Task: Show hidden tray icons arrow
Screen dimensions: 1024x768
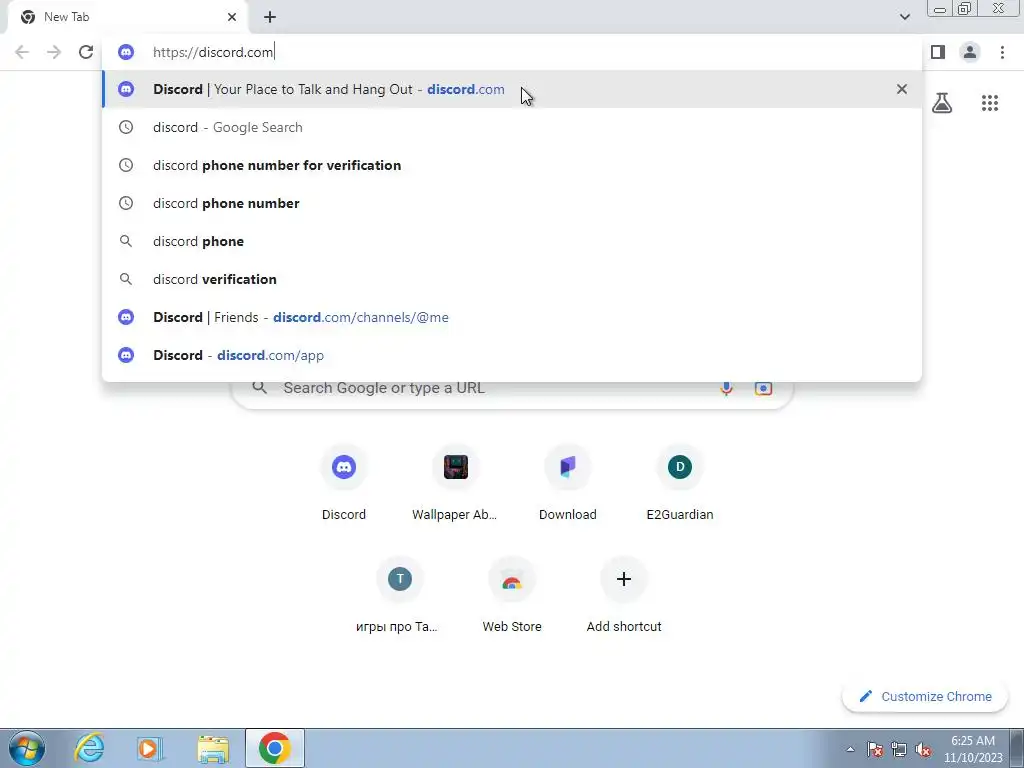Action: 850,749
